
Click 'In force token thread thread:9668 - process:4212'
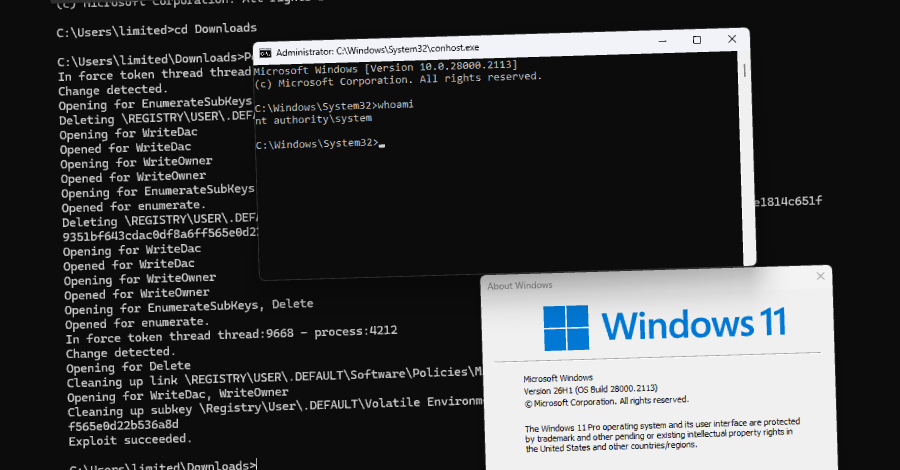click(x=231, y=334)
